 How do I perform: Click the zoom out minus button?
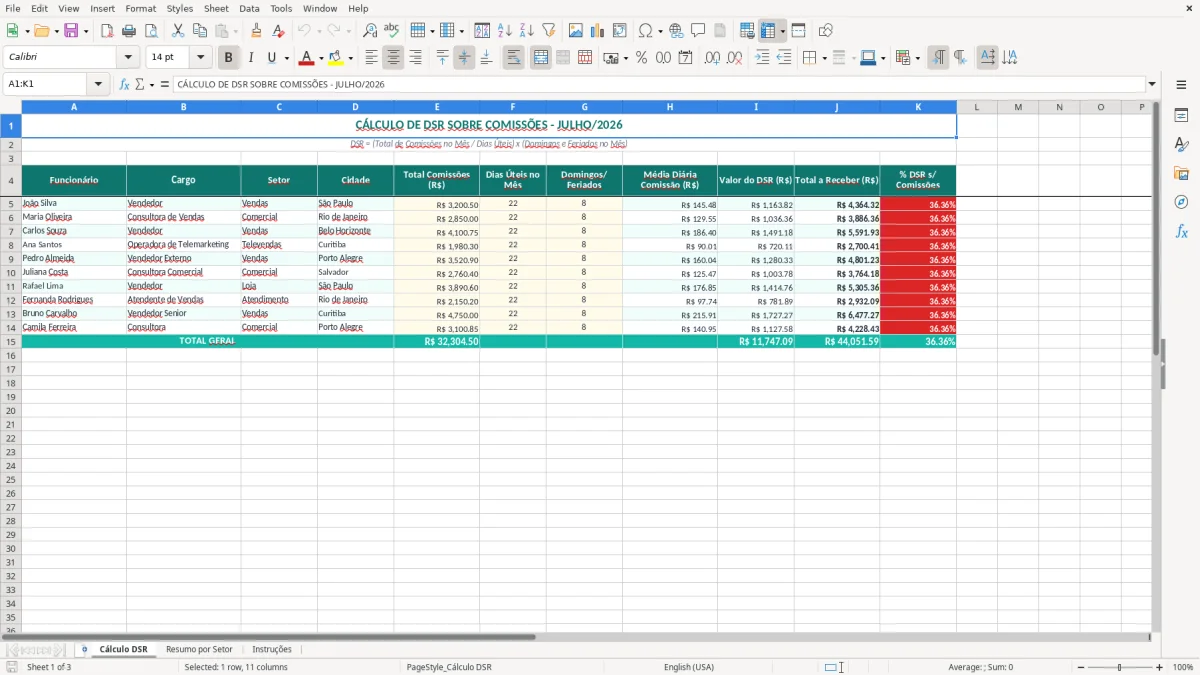pos(1081,667)
